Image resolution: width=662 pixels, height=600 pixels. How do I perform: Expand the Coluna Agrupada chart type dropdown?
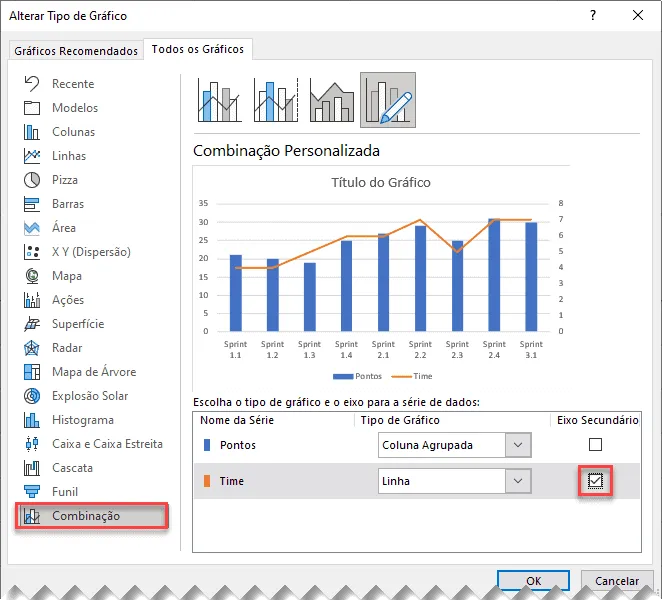(x=518, y=445)
